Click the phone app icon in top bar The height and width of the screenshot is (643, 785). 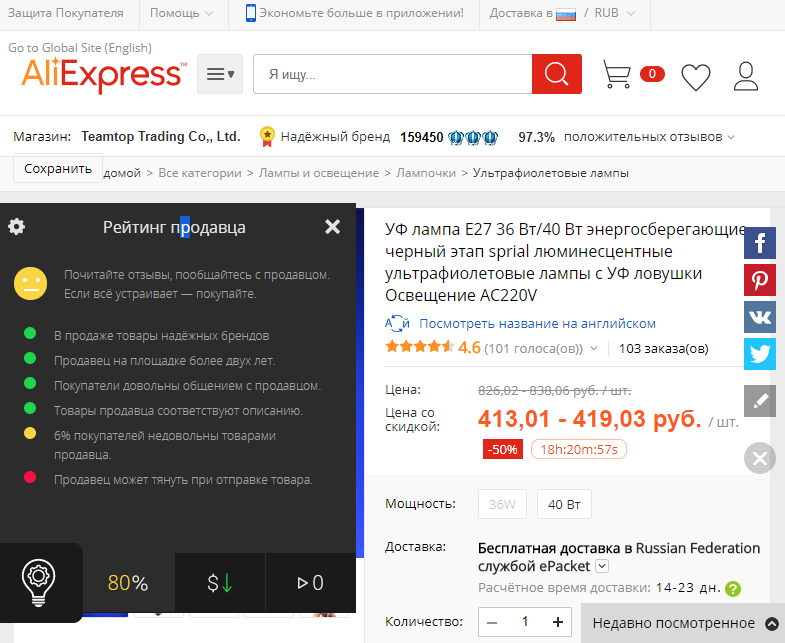tap(250, 13)
